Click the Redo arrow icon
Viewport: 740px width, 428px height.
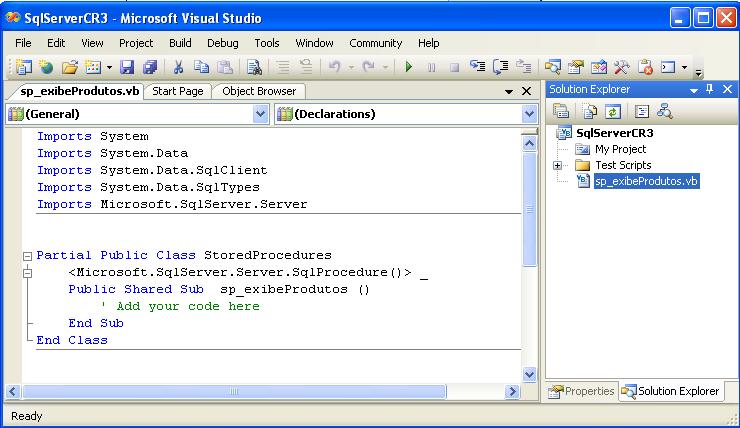click(369, 67)
